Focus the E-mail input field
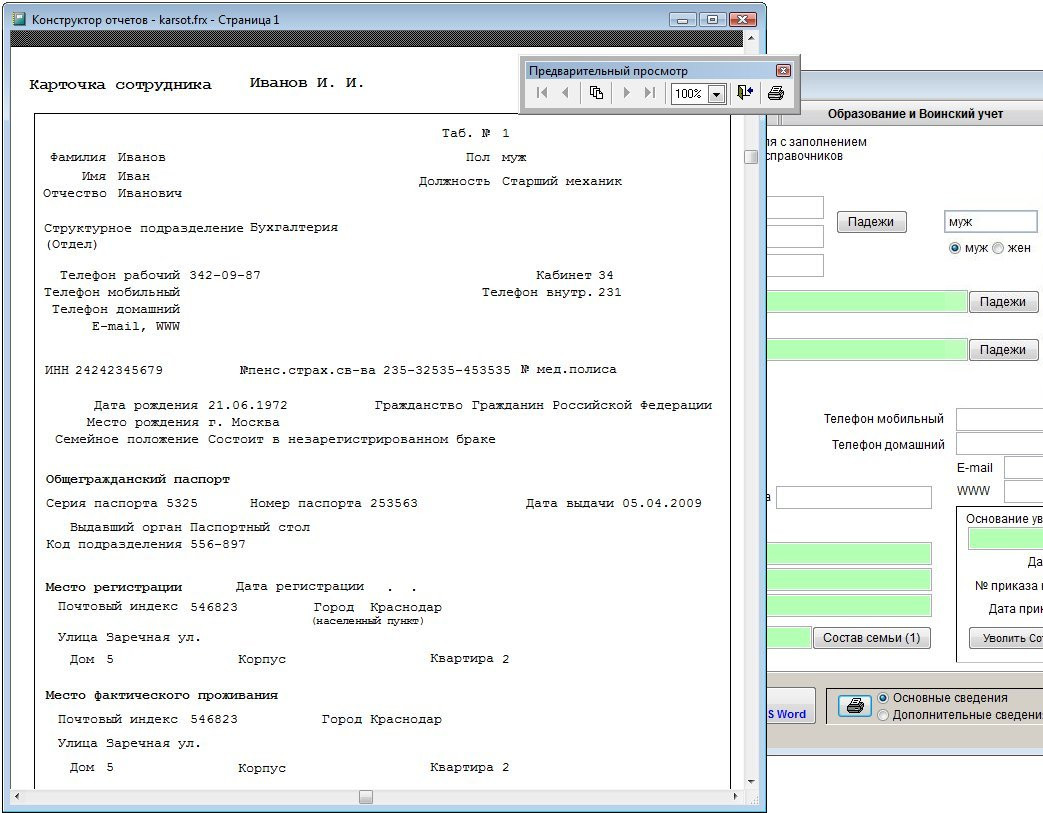Image resolution: width=1043 pixels, height=813 pixels. (1024, 468)
